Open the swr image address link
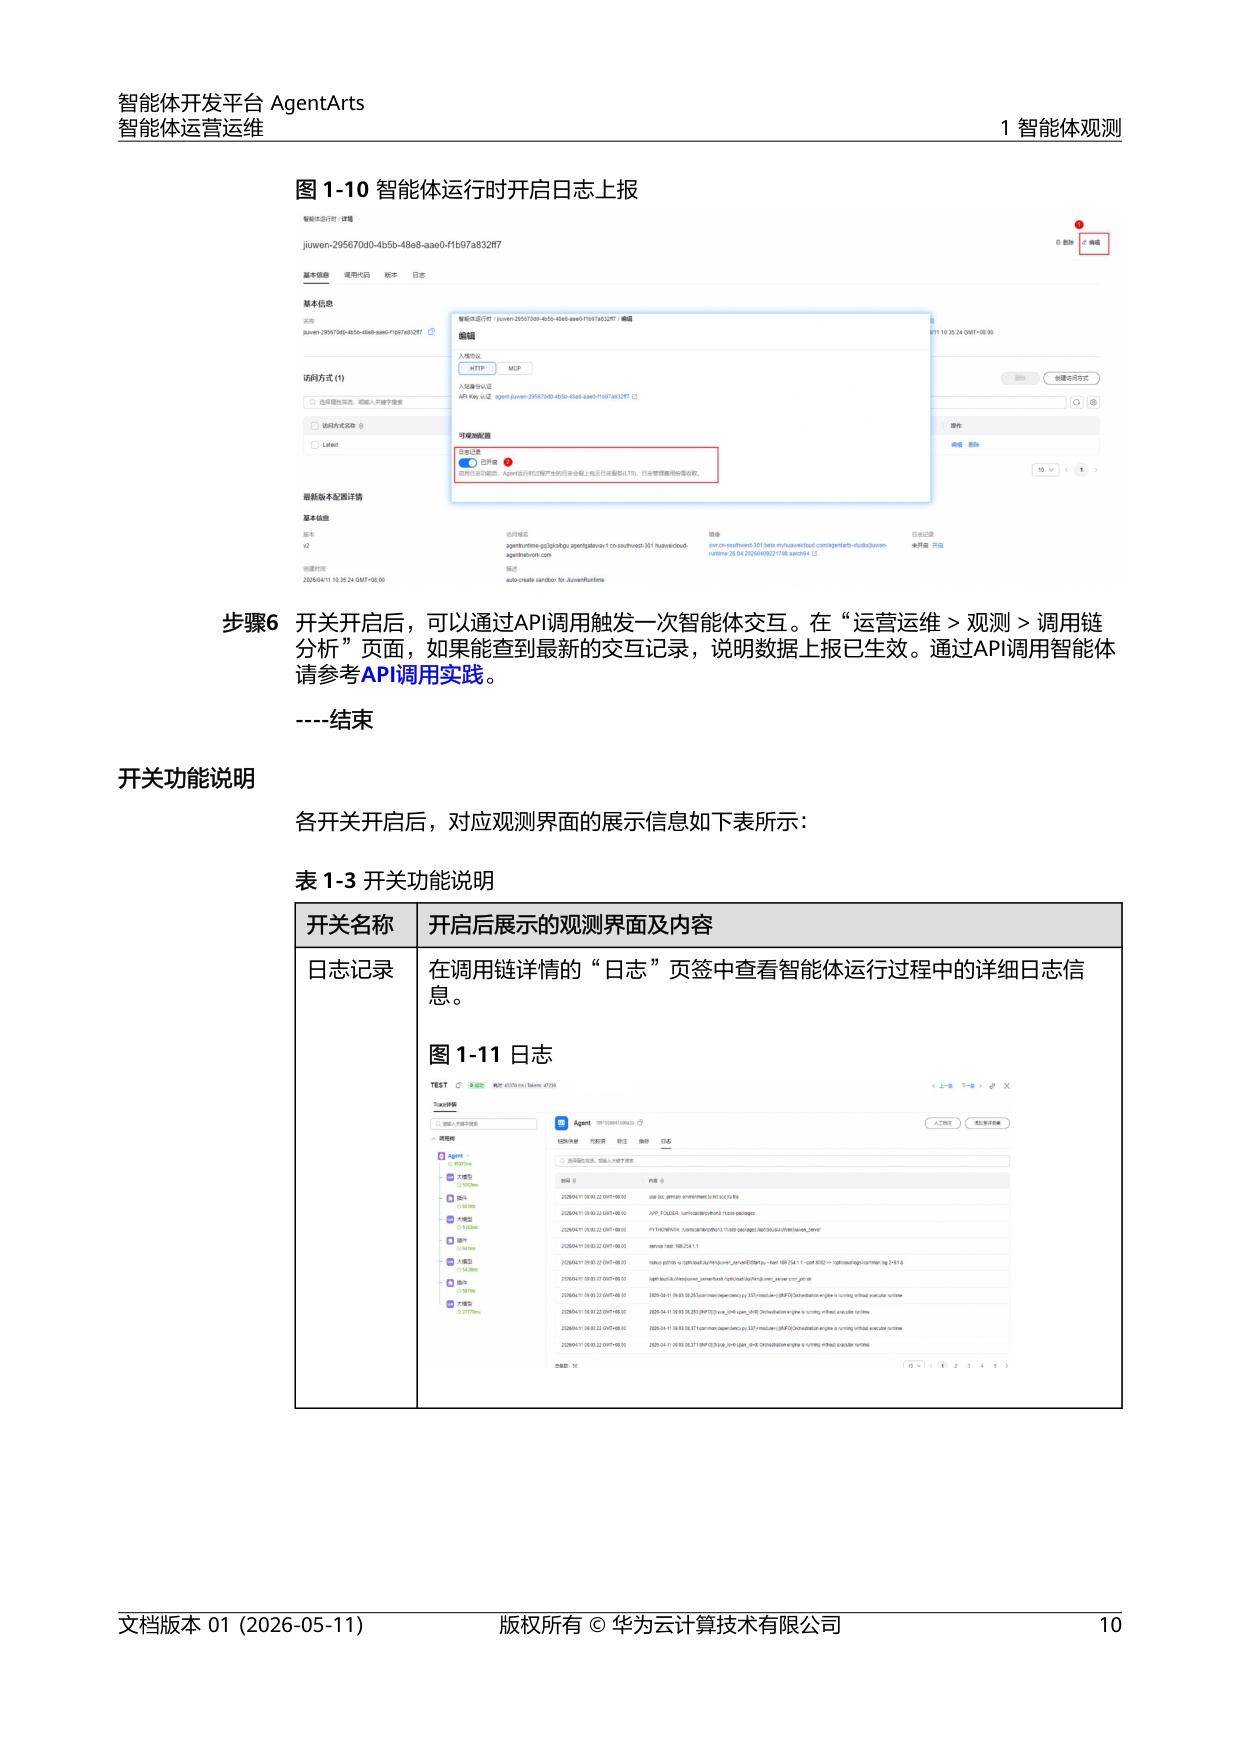The image size is (1241, 1754). pyautogui.click(x=797, y=549)
